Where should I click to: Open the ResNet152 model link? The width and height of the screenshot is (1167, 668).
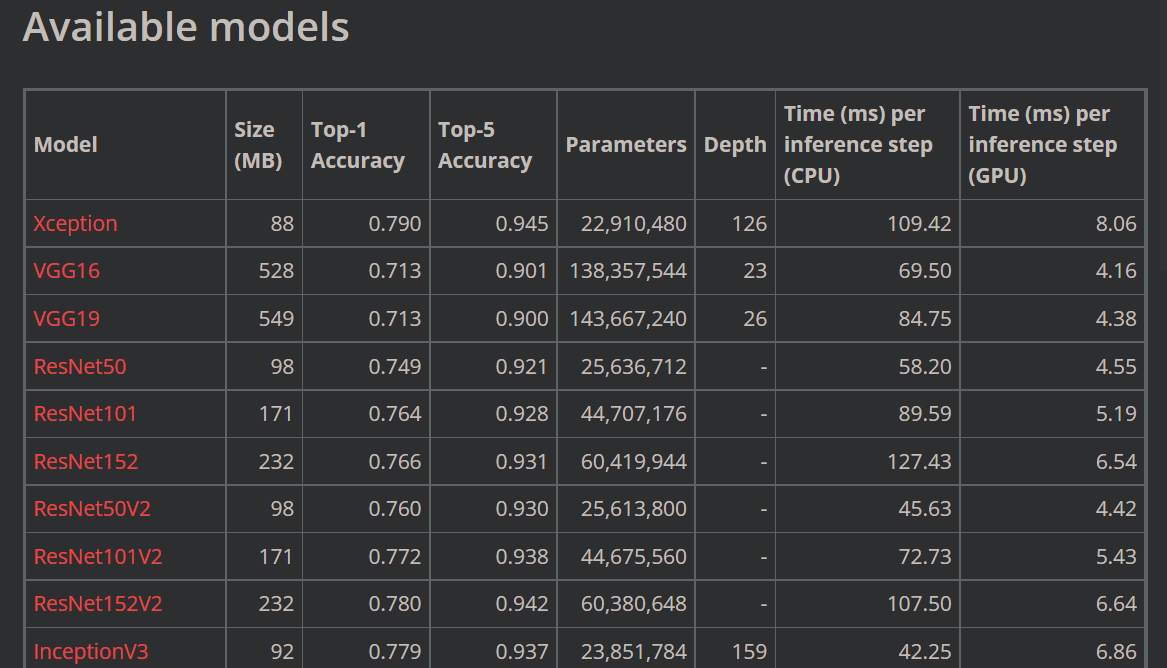click(x=87, y=461)
